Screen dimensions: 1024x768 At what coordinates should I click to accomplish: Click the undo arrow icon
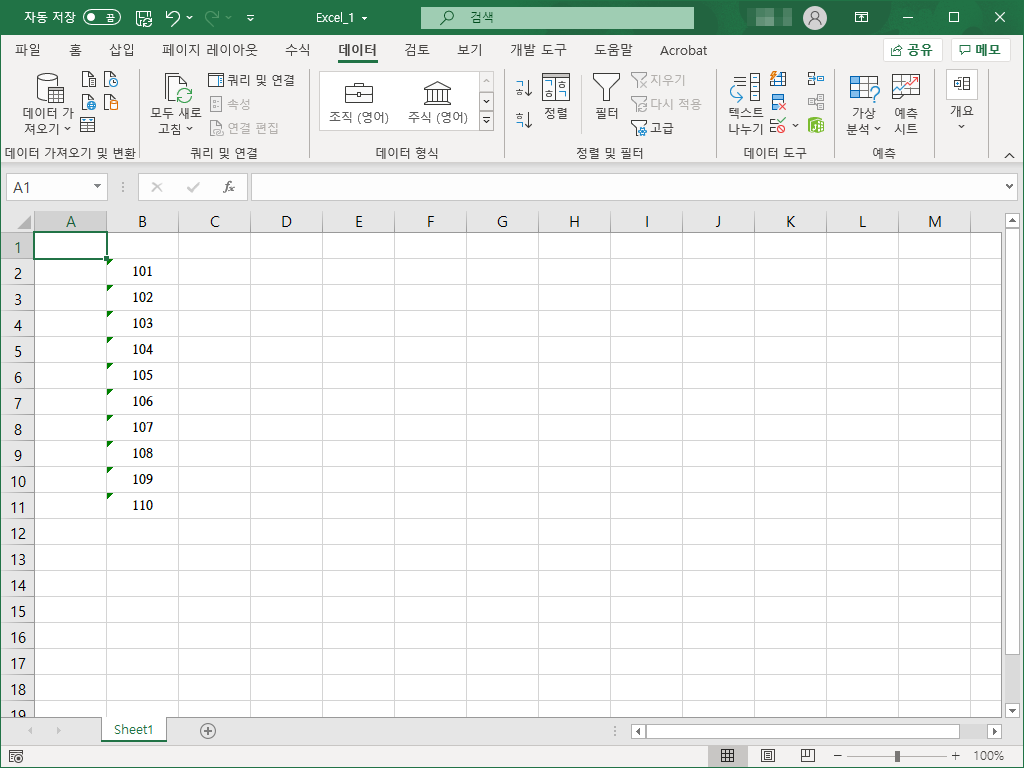click(172, 18)
